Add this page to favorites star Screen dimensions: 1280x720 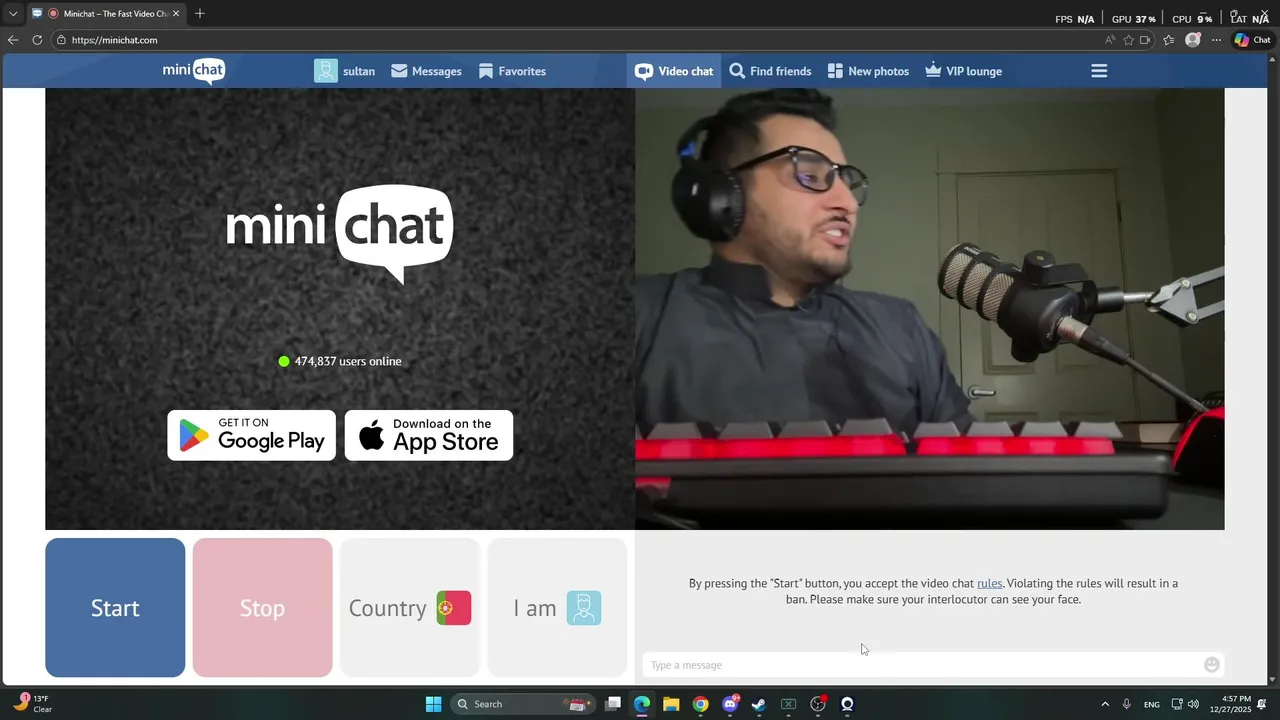point(1128,40)
